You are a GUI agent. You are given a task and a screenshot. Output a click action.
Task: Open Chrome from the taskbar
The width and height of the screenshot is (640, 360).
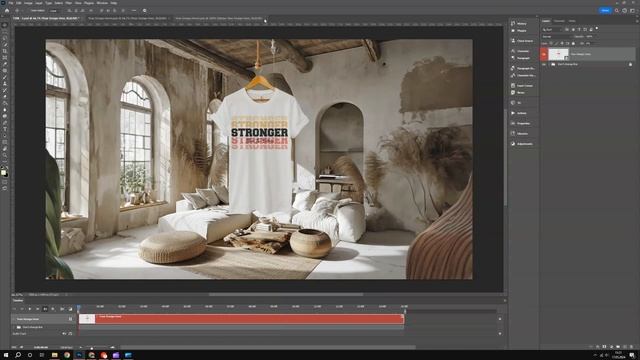pos(67,355)
